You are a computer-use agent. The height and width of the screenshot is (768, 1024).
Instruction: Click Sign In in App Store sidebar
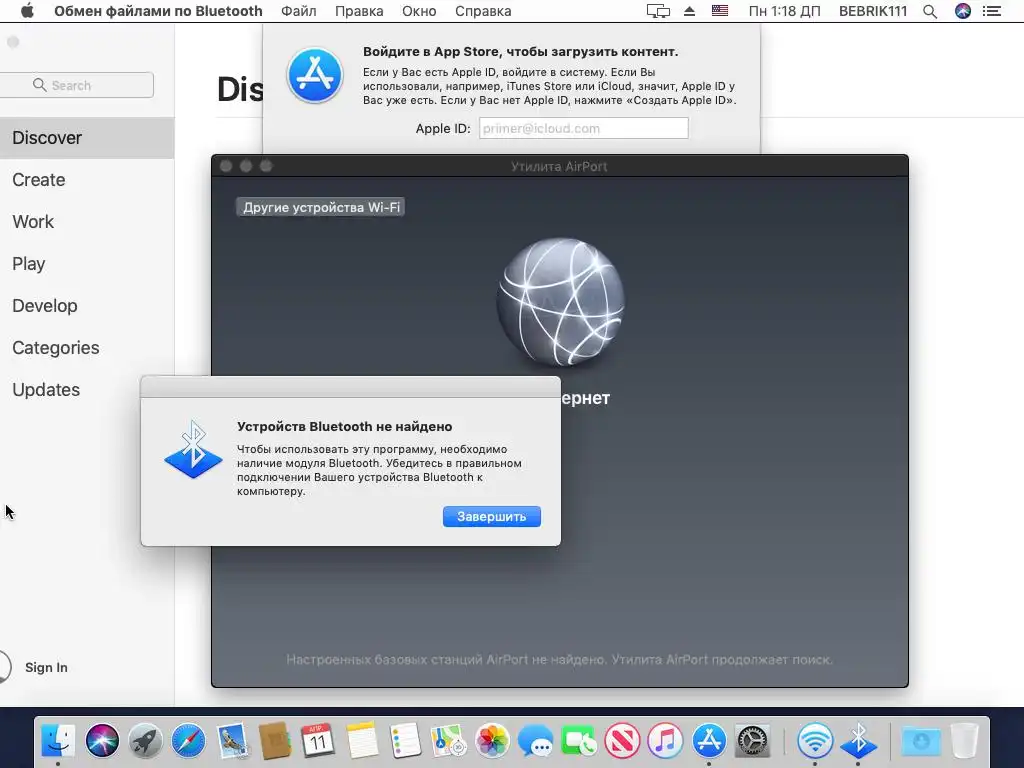point(46,667)
